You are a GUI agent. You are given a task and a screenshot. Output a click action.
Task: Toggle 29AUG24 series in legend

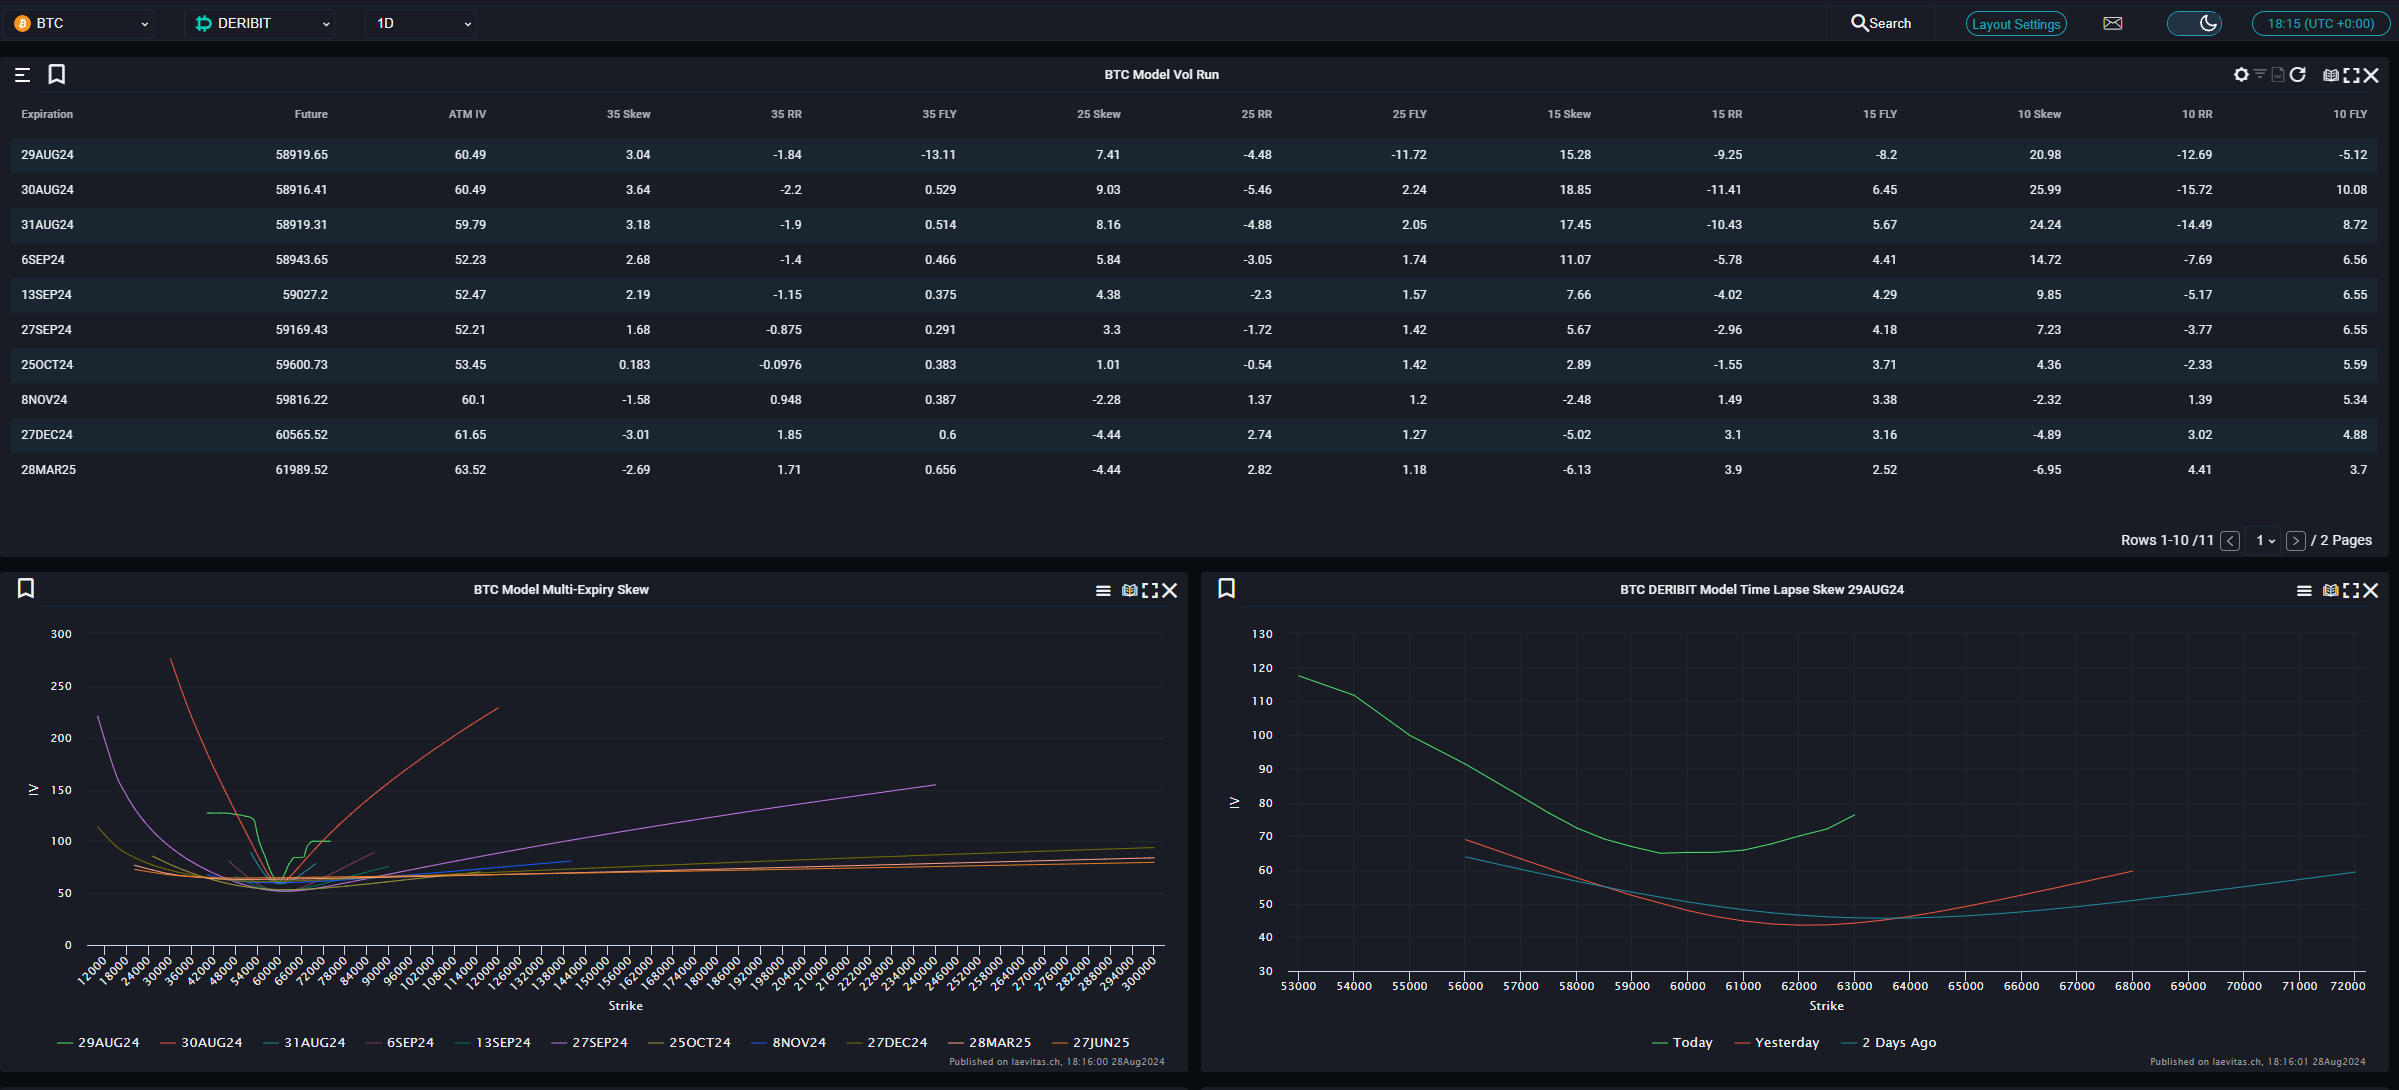[x=98, y=1043]
